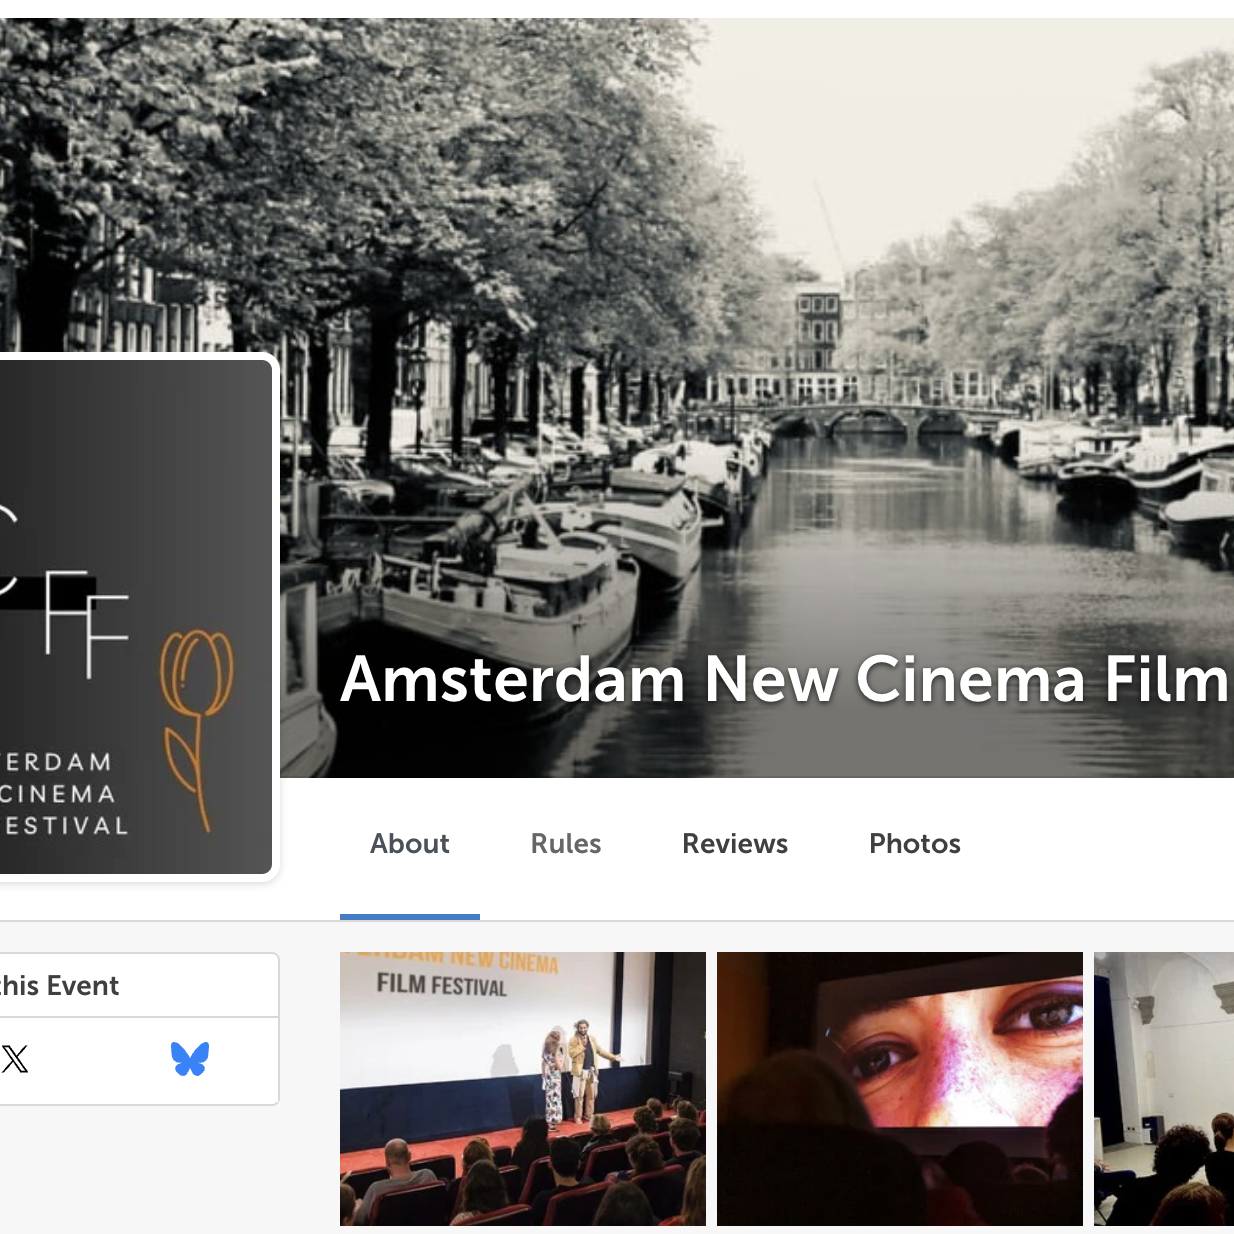Screen dimensions: 1234x1234
Task: Select the black X share button
Action: coord(14,1060)
